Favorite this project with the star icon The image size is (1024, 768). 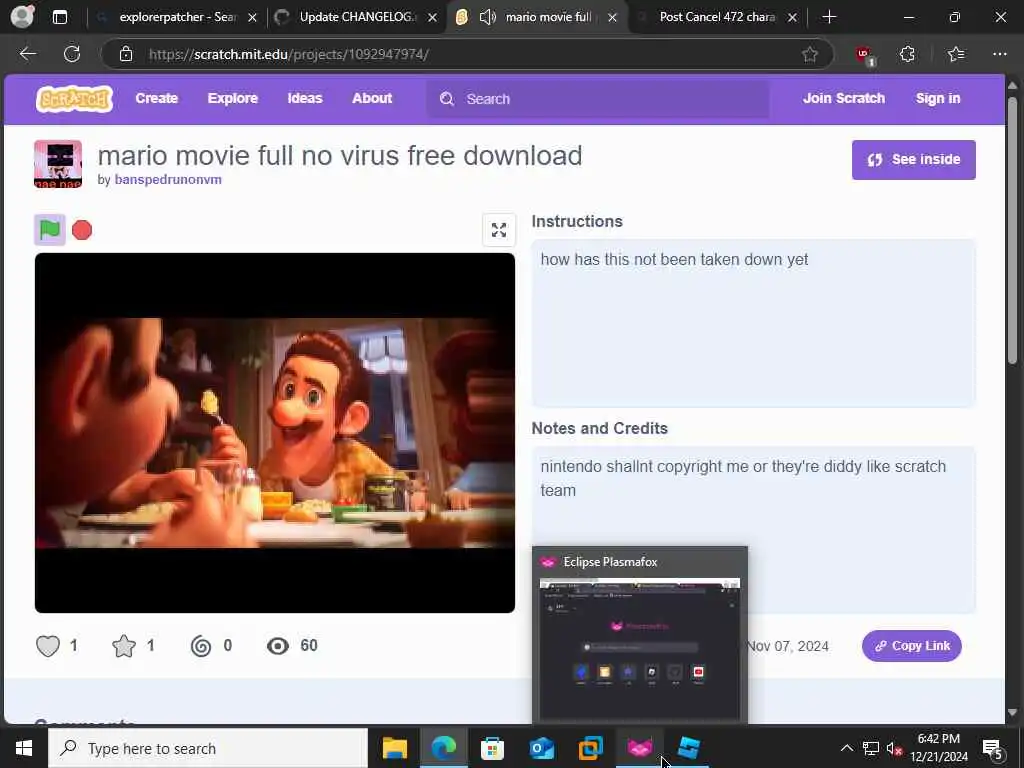coord(123,646)
